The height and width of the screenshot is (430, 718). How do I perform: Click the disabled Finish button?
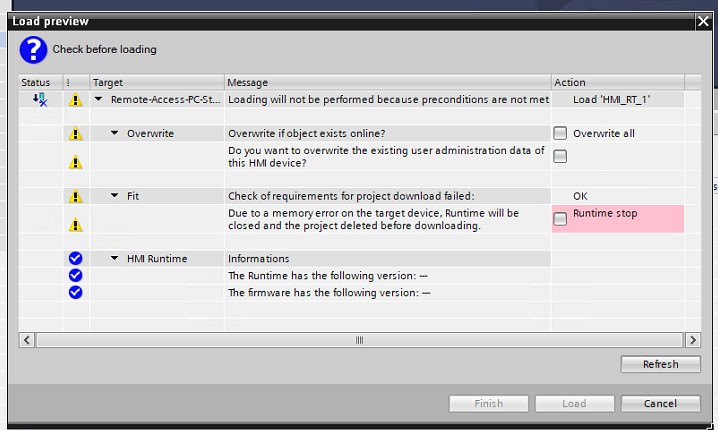click(489, 403)
